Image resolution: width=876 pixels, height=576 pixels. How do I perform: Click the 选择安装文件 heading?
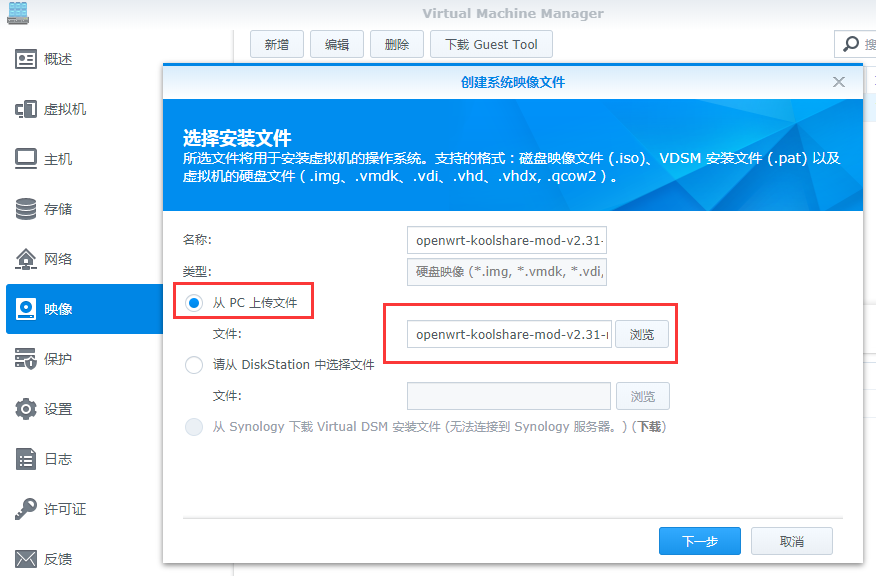[237, 137]
